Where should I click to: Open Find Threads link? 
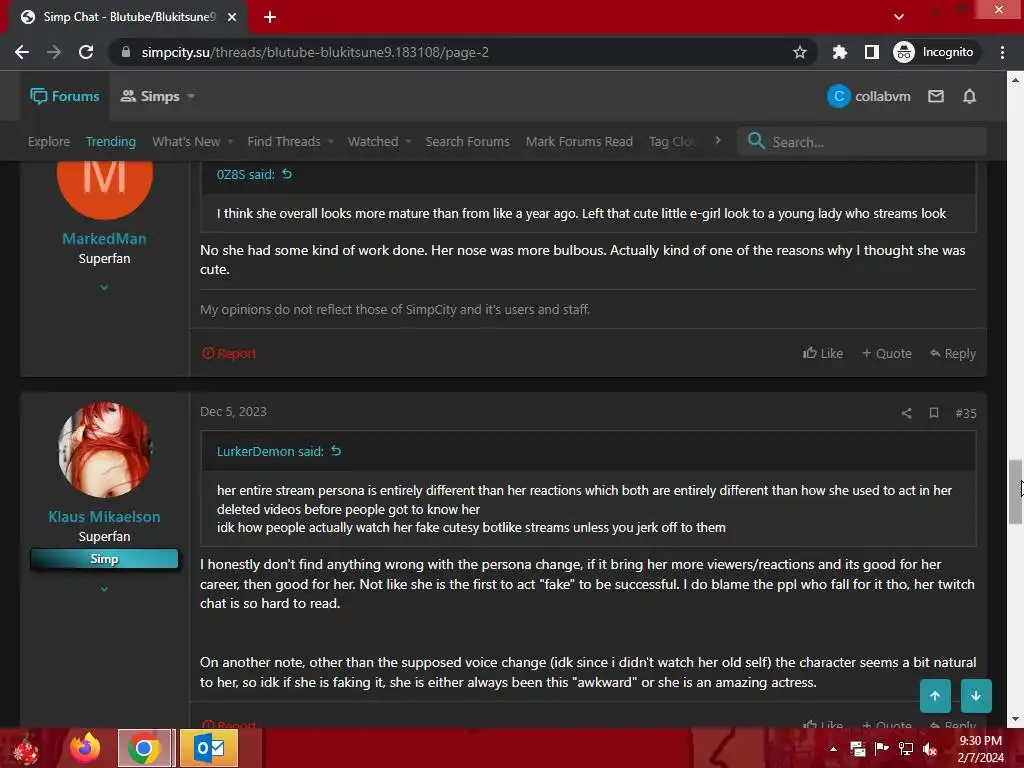tap(283, 141)
